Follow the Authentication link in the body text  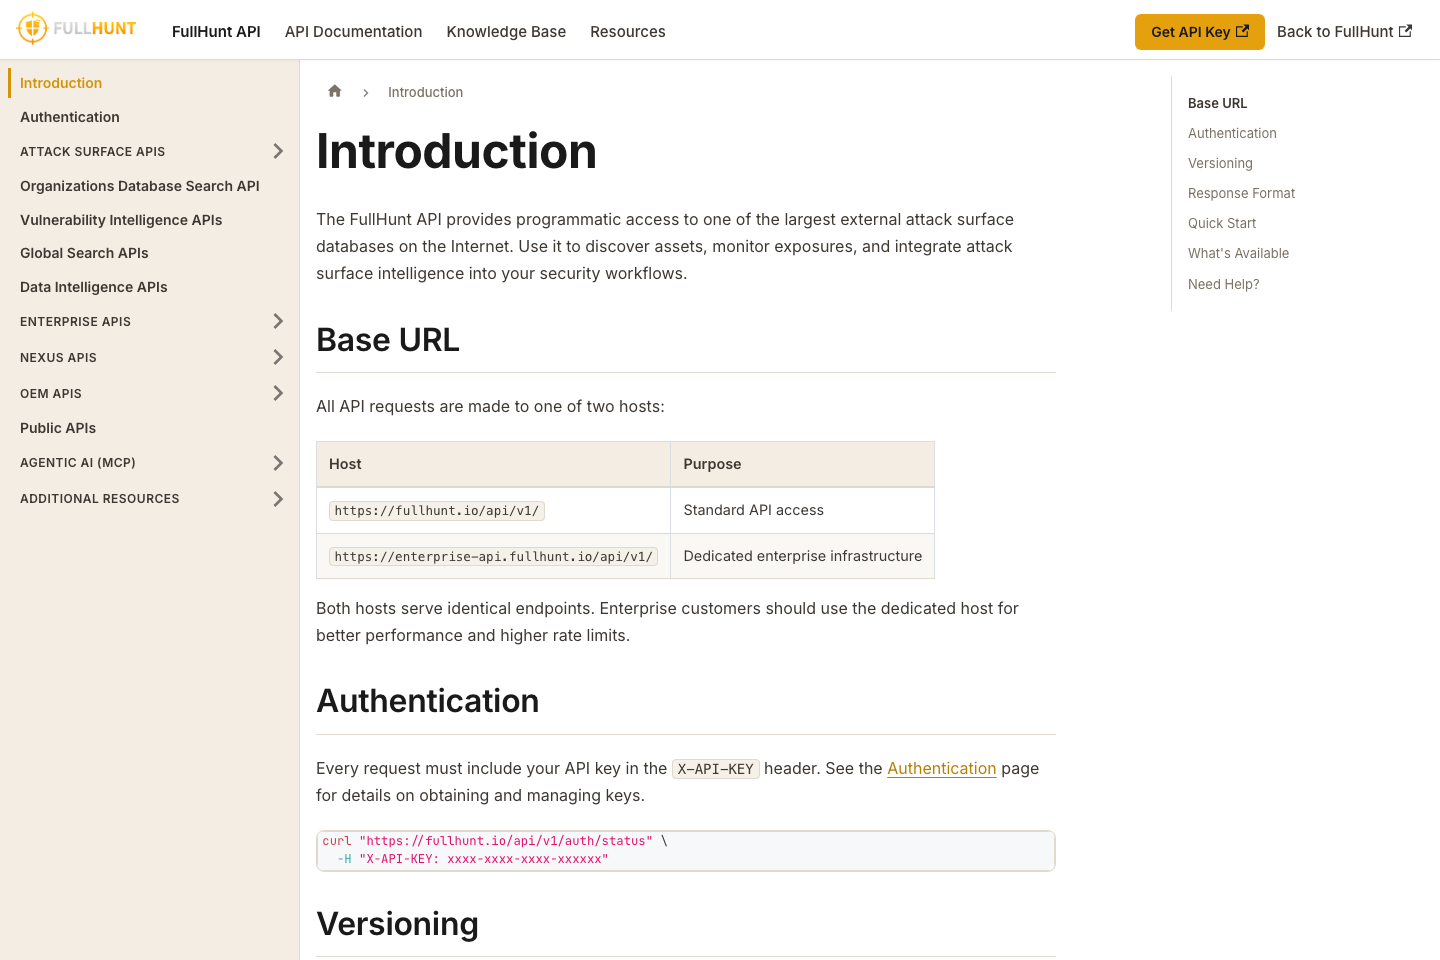pos(941,768)
